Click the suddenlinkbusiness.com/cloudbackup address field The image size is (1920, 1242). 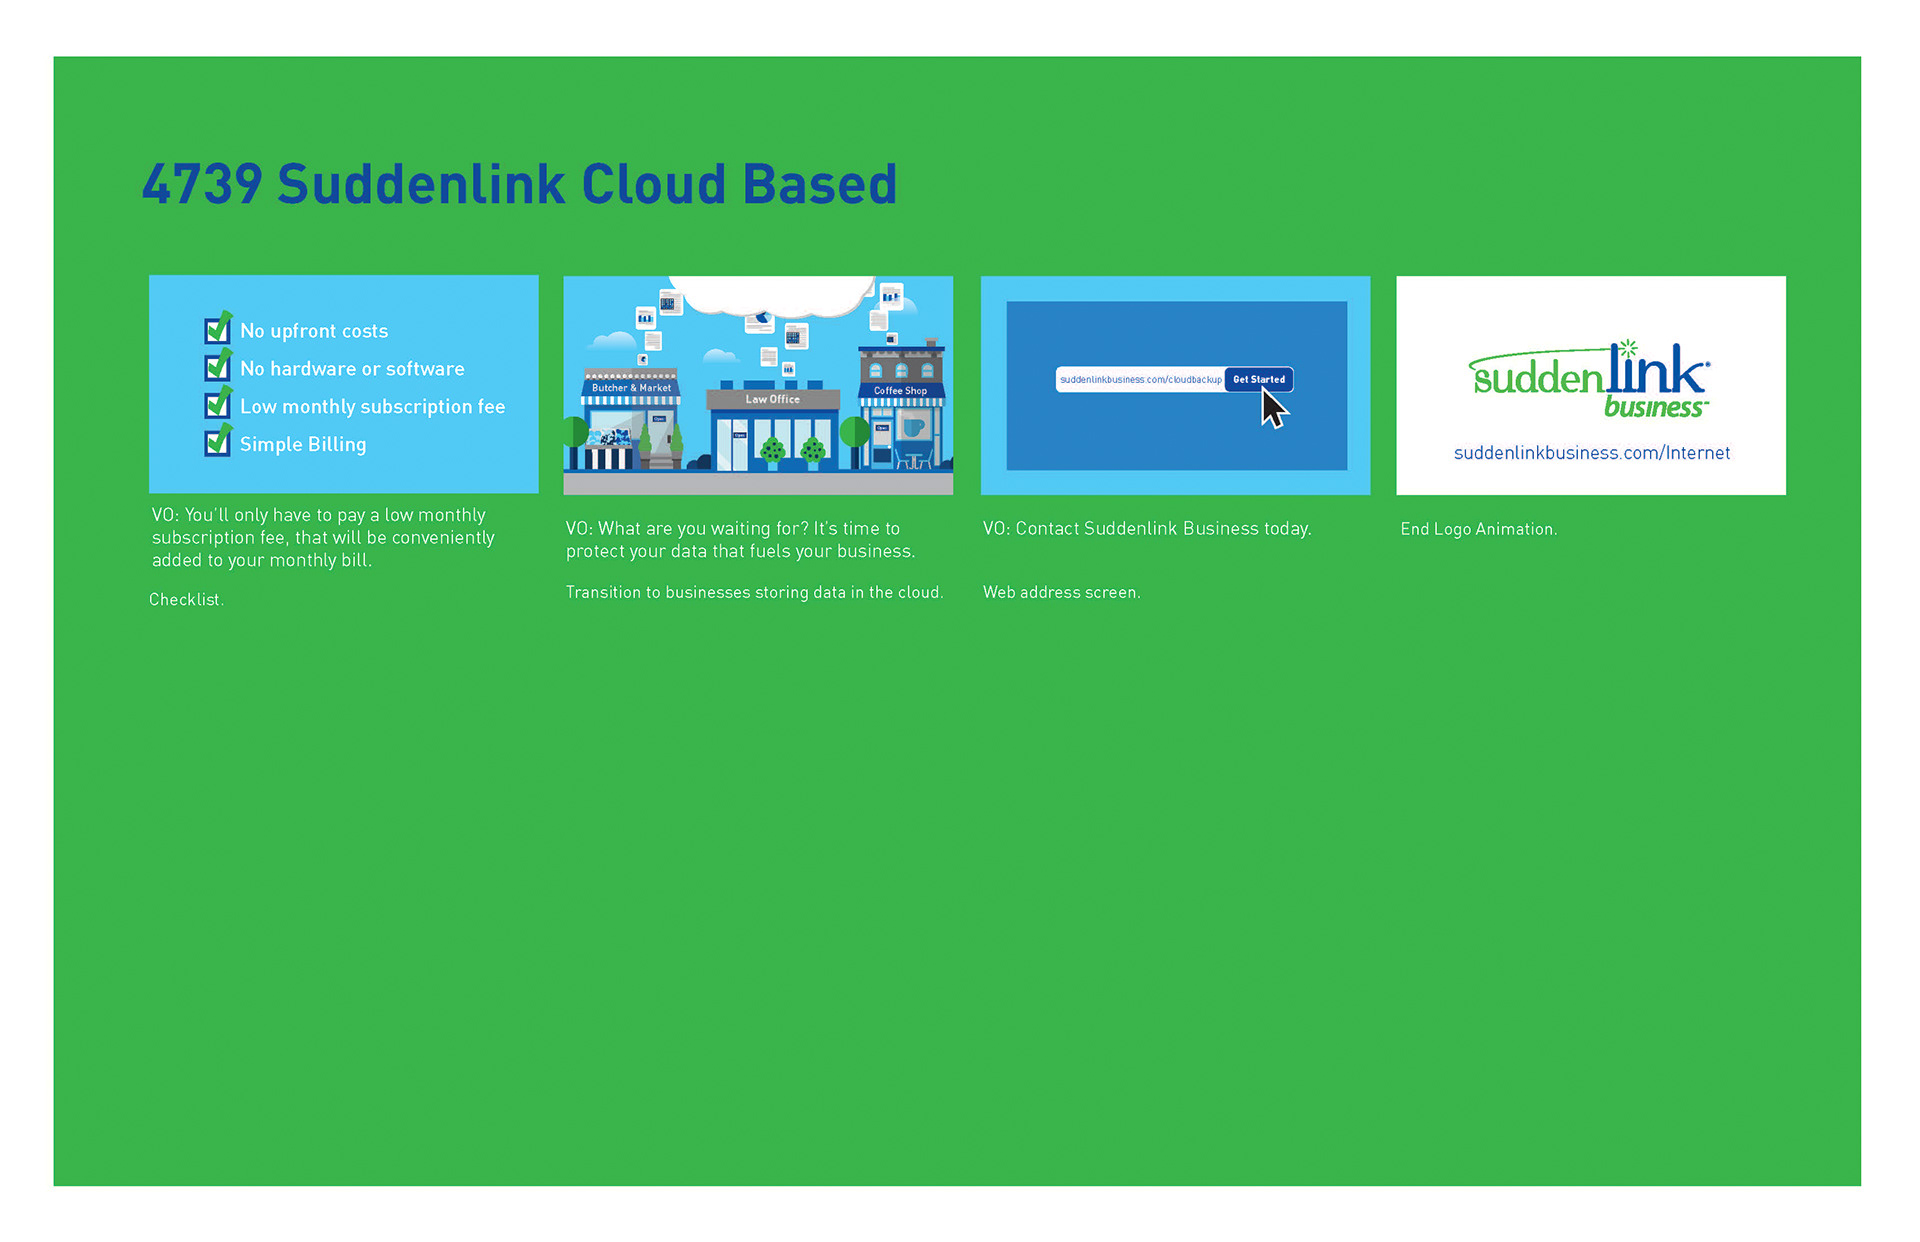coord(1140,380)
